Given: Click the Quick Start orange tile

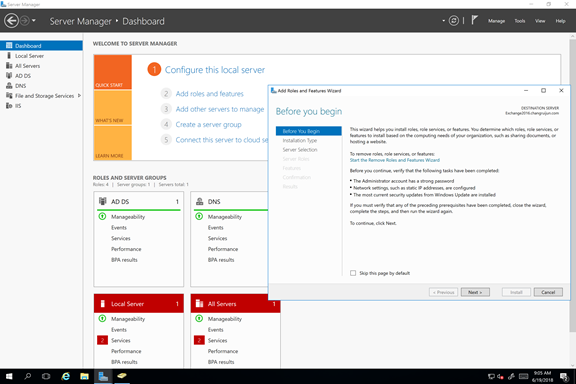Looking at the screenshot, I should pyautogui.click(x=112, y=72).
